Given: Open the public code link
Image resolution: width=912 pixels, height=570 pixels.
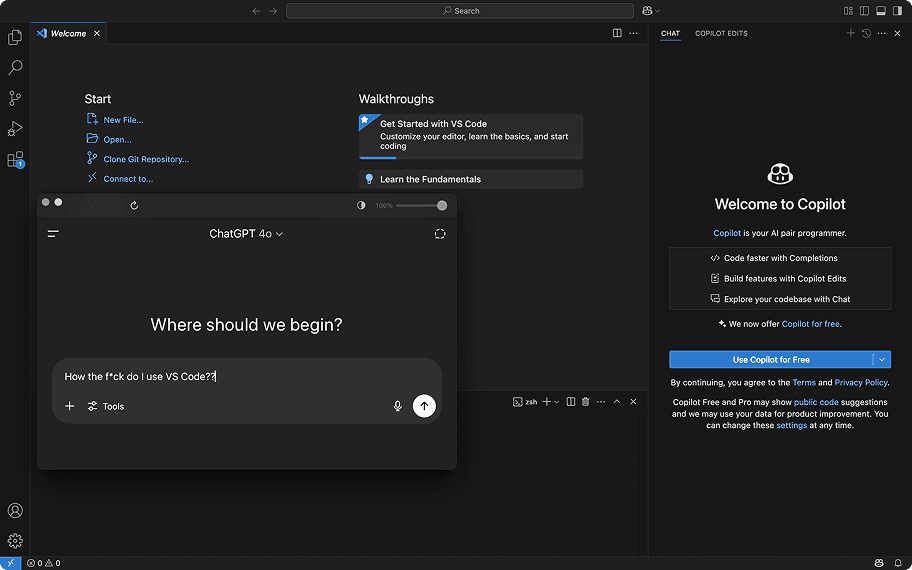Looking at the screenshot, I should (816, 402).
